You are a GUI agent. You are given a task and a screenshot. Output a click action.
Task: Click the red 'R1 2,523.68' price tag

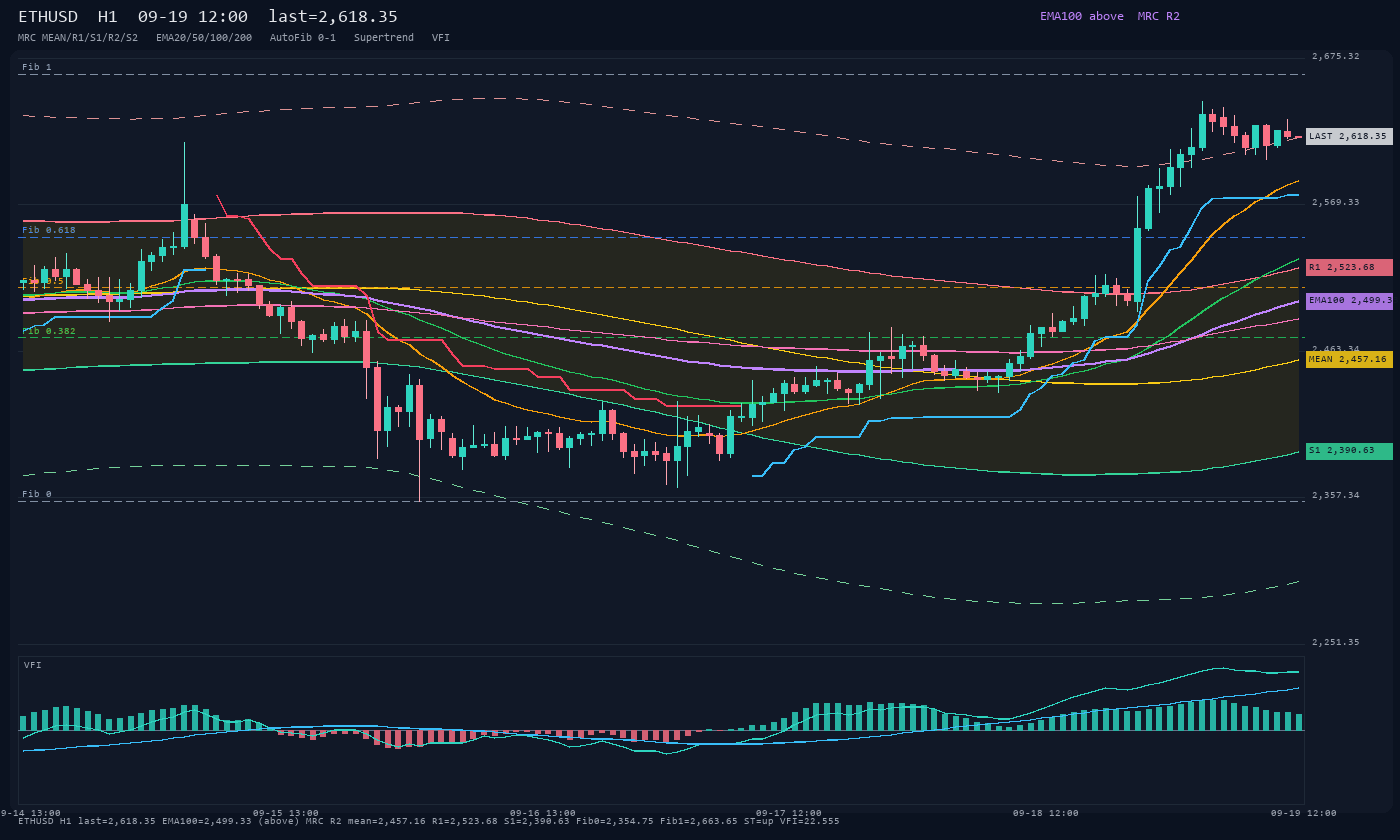pyautogui.click(x=1349, y=268)
